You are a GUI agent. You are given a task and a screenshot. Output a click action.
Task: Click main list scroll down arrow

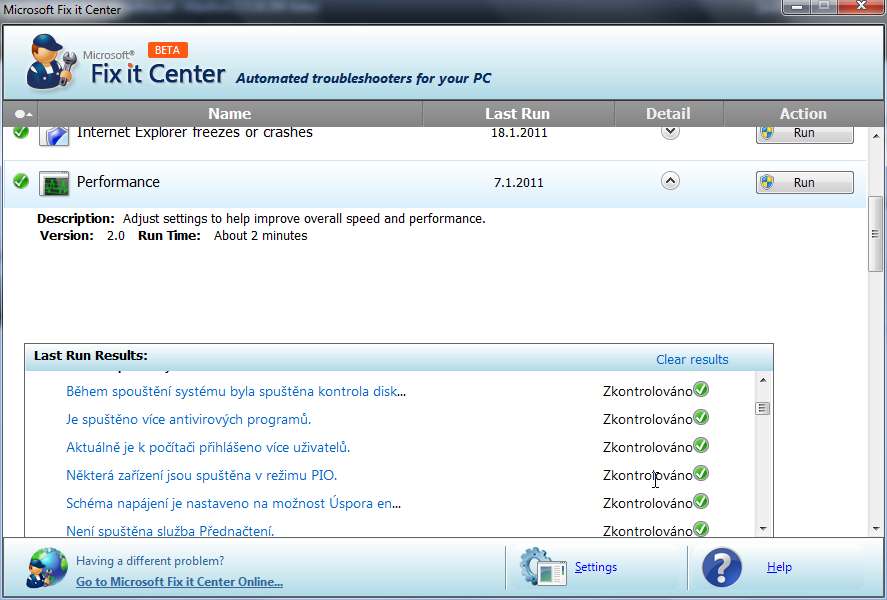pyautogui.click(x=876, y=529)
